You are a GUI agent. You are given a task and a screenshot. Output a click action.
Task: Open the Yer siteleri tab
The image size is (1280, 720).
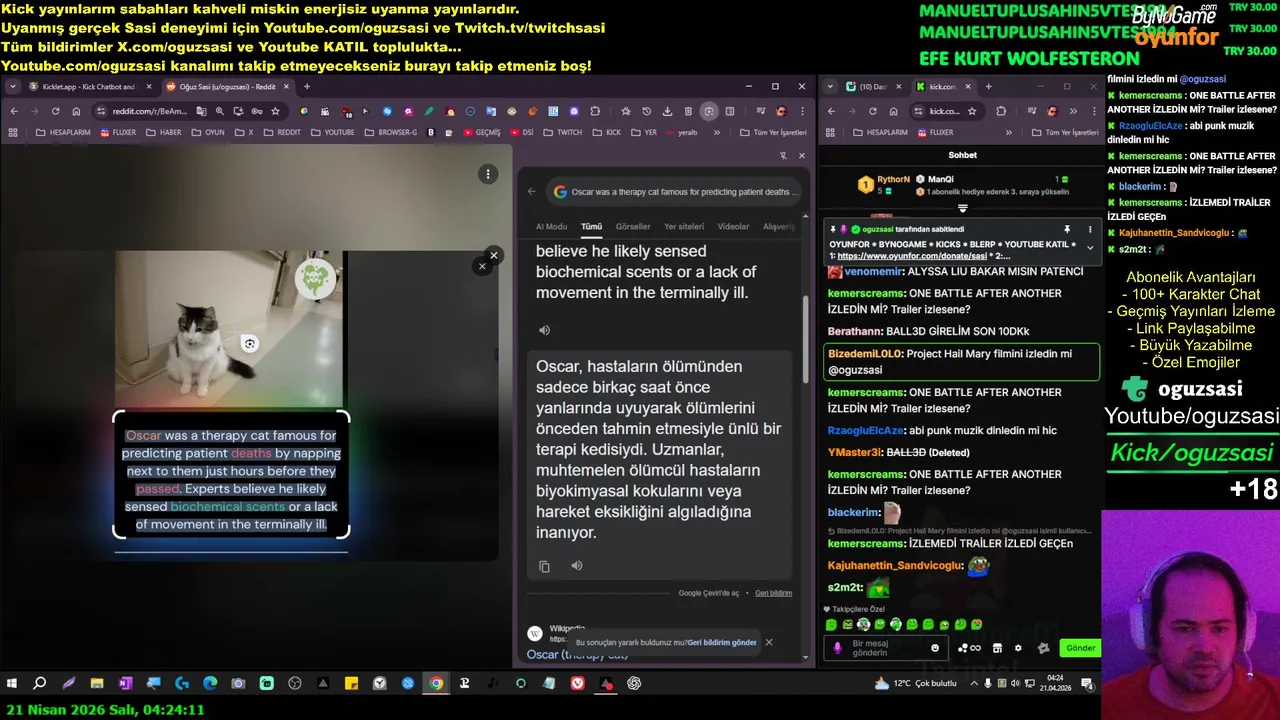click(x=684, y=227)
